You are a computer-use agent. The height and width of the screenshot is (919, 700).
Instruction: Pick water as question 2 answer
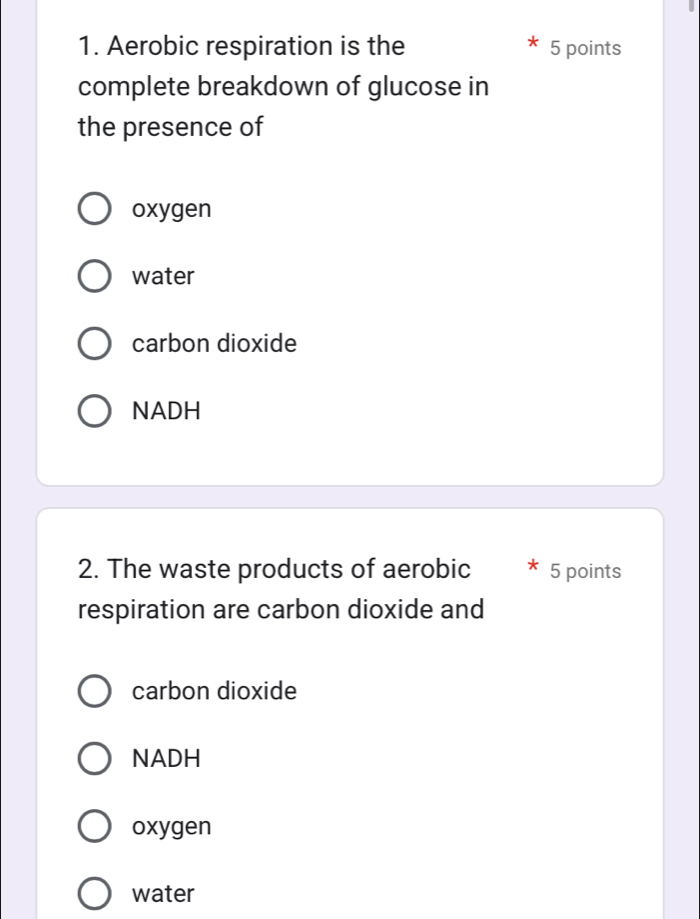point(94,893)
